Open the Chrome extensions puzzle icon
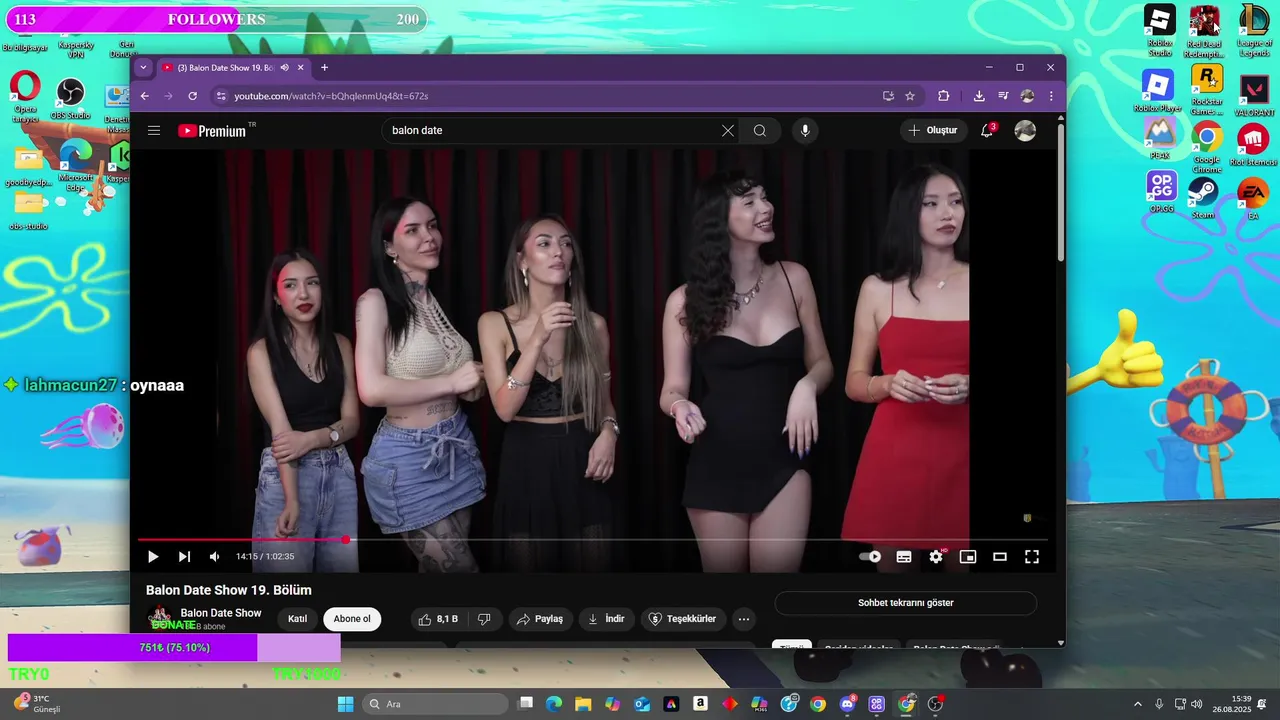The image size is (1280, 720). coord(943,96)
